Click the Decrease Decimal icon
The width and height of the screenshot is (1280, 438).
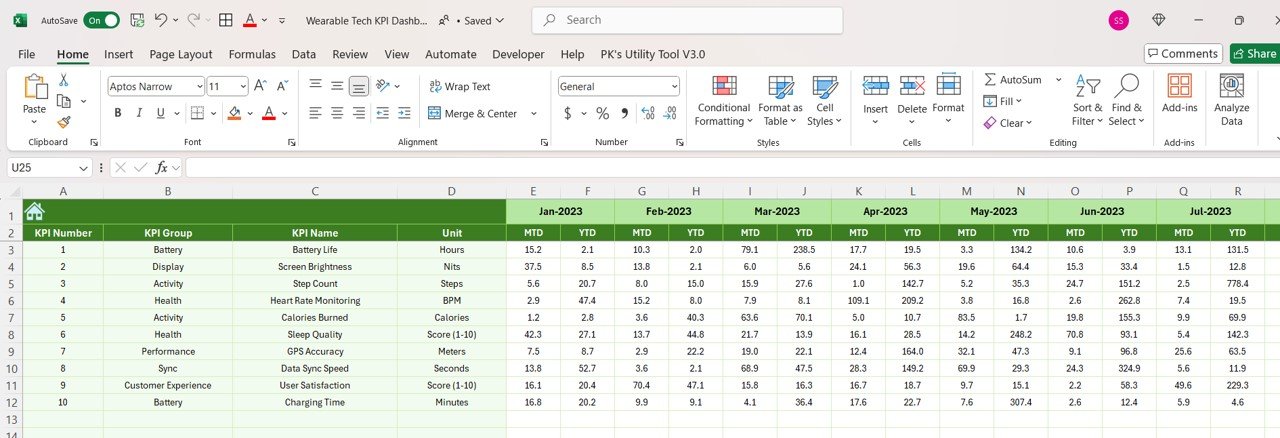click(669, 113)
